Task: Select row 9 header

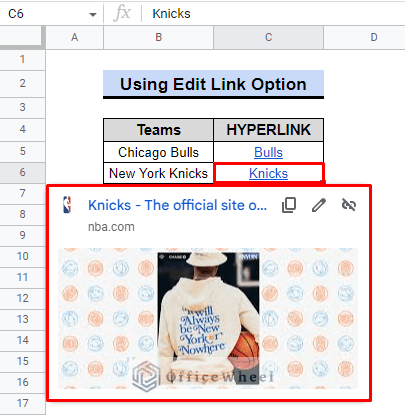Action: [x=22, y=235]
